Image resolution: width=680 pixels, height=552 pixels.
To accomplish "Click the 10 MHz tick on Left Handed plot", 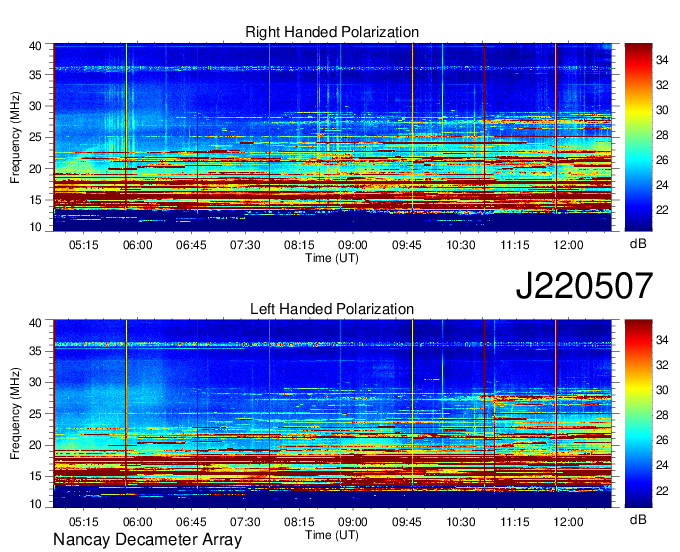I will [x=36, y=504].
